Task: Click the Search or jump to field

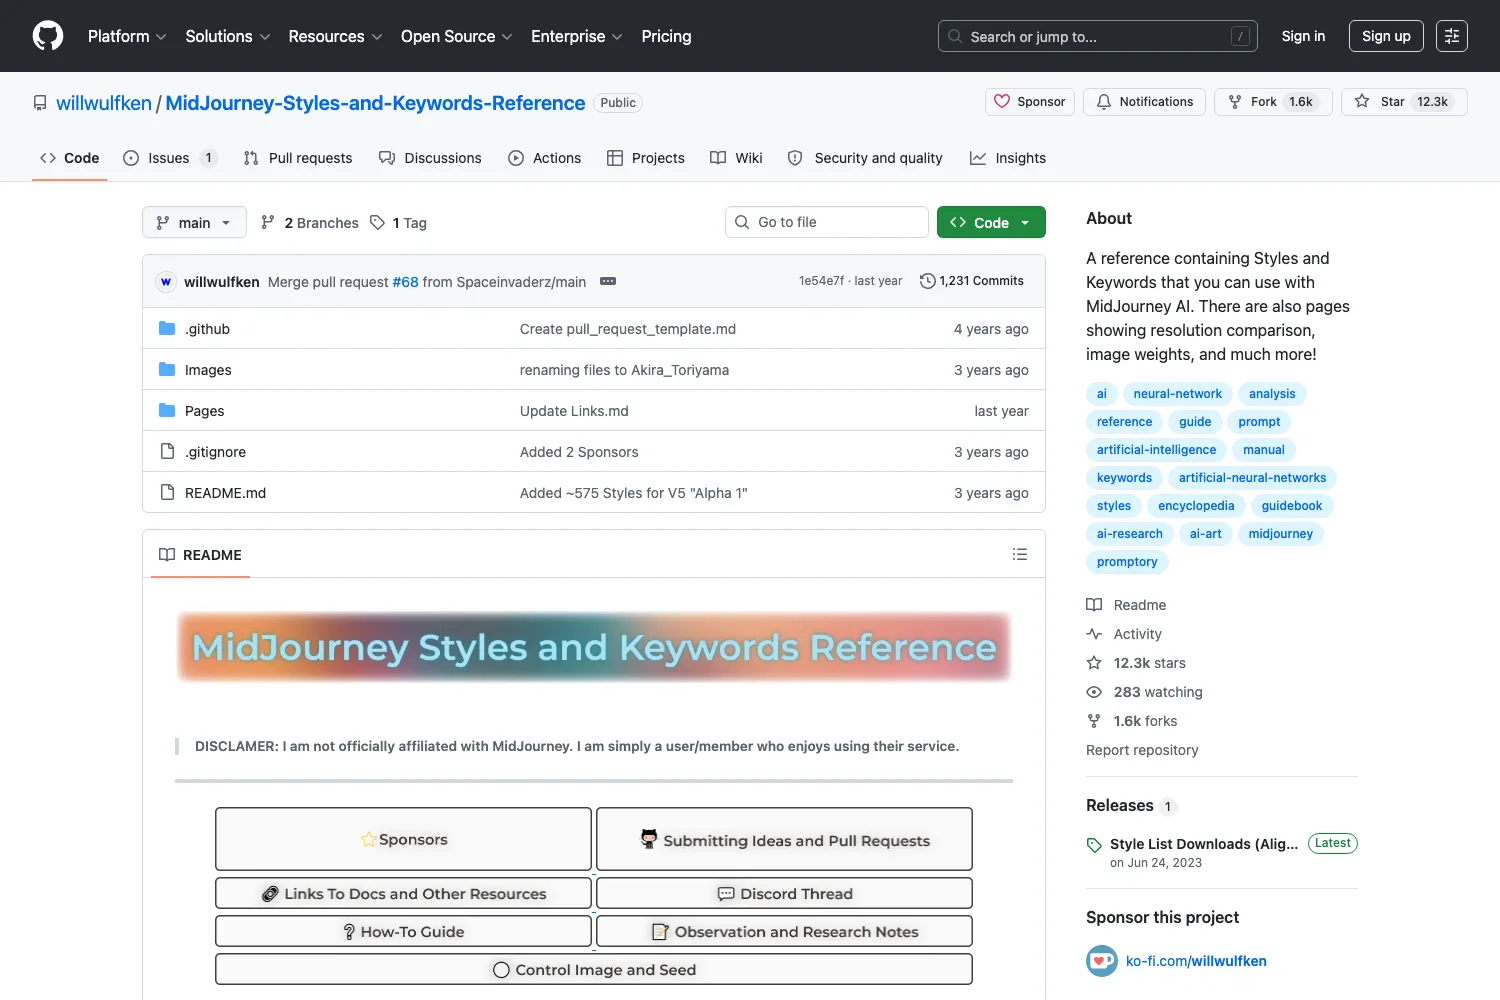Action: pos(1097,36)
